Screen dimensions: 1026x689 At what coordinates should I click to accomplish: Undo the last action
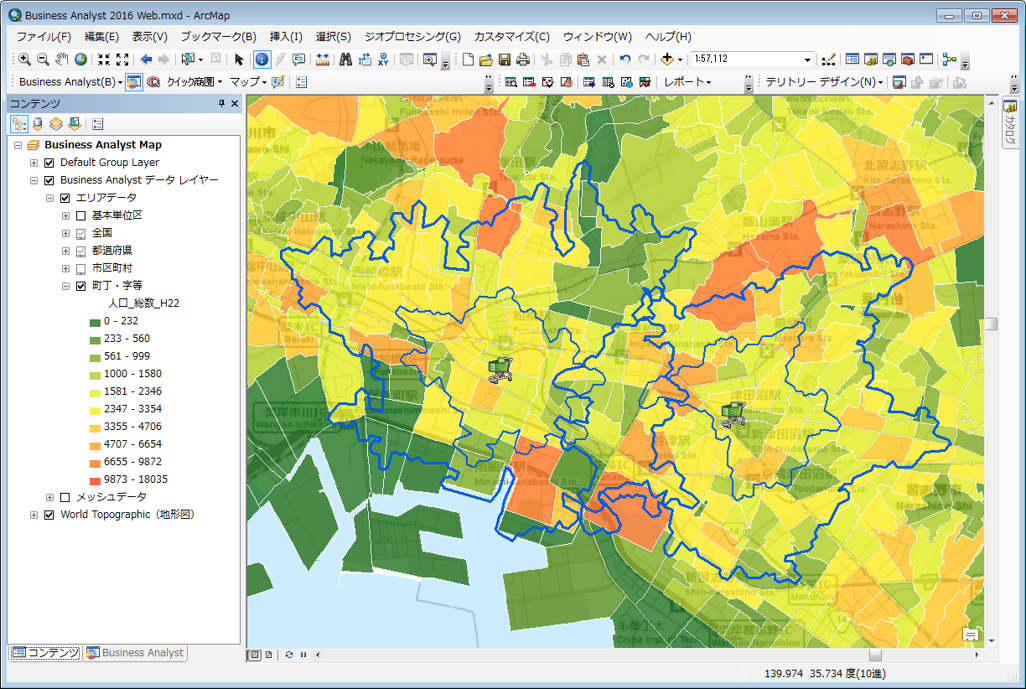point(625,60)
